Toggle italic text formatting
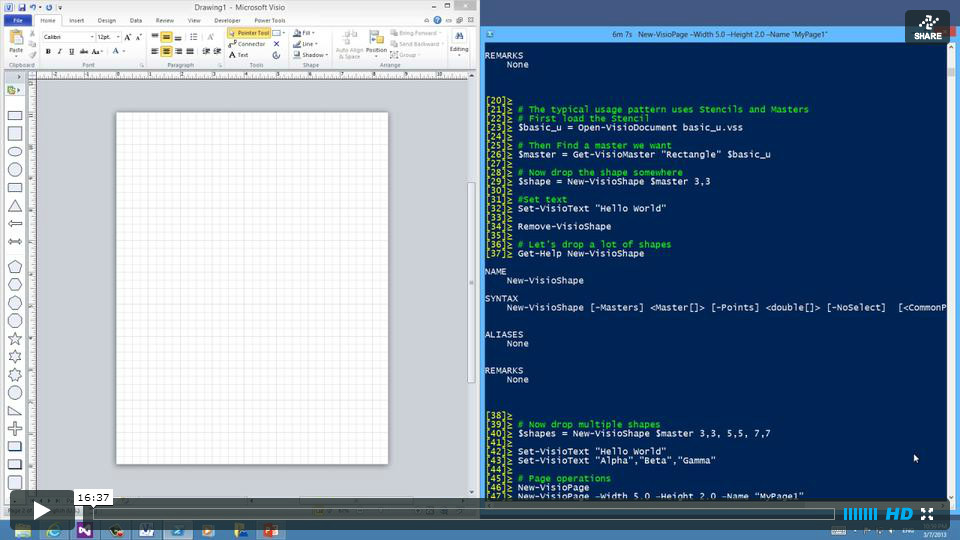This screenshot has width=960, height=540. 58,51
